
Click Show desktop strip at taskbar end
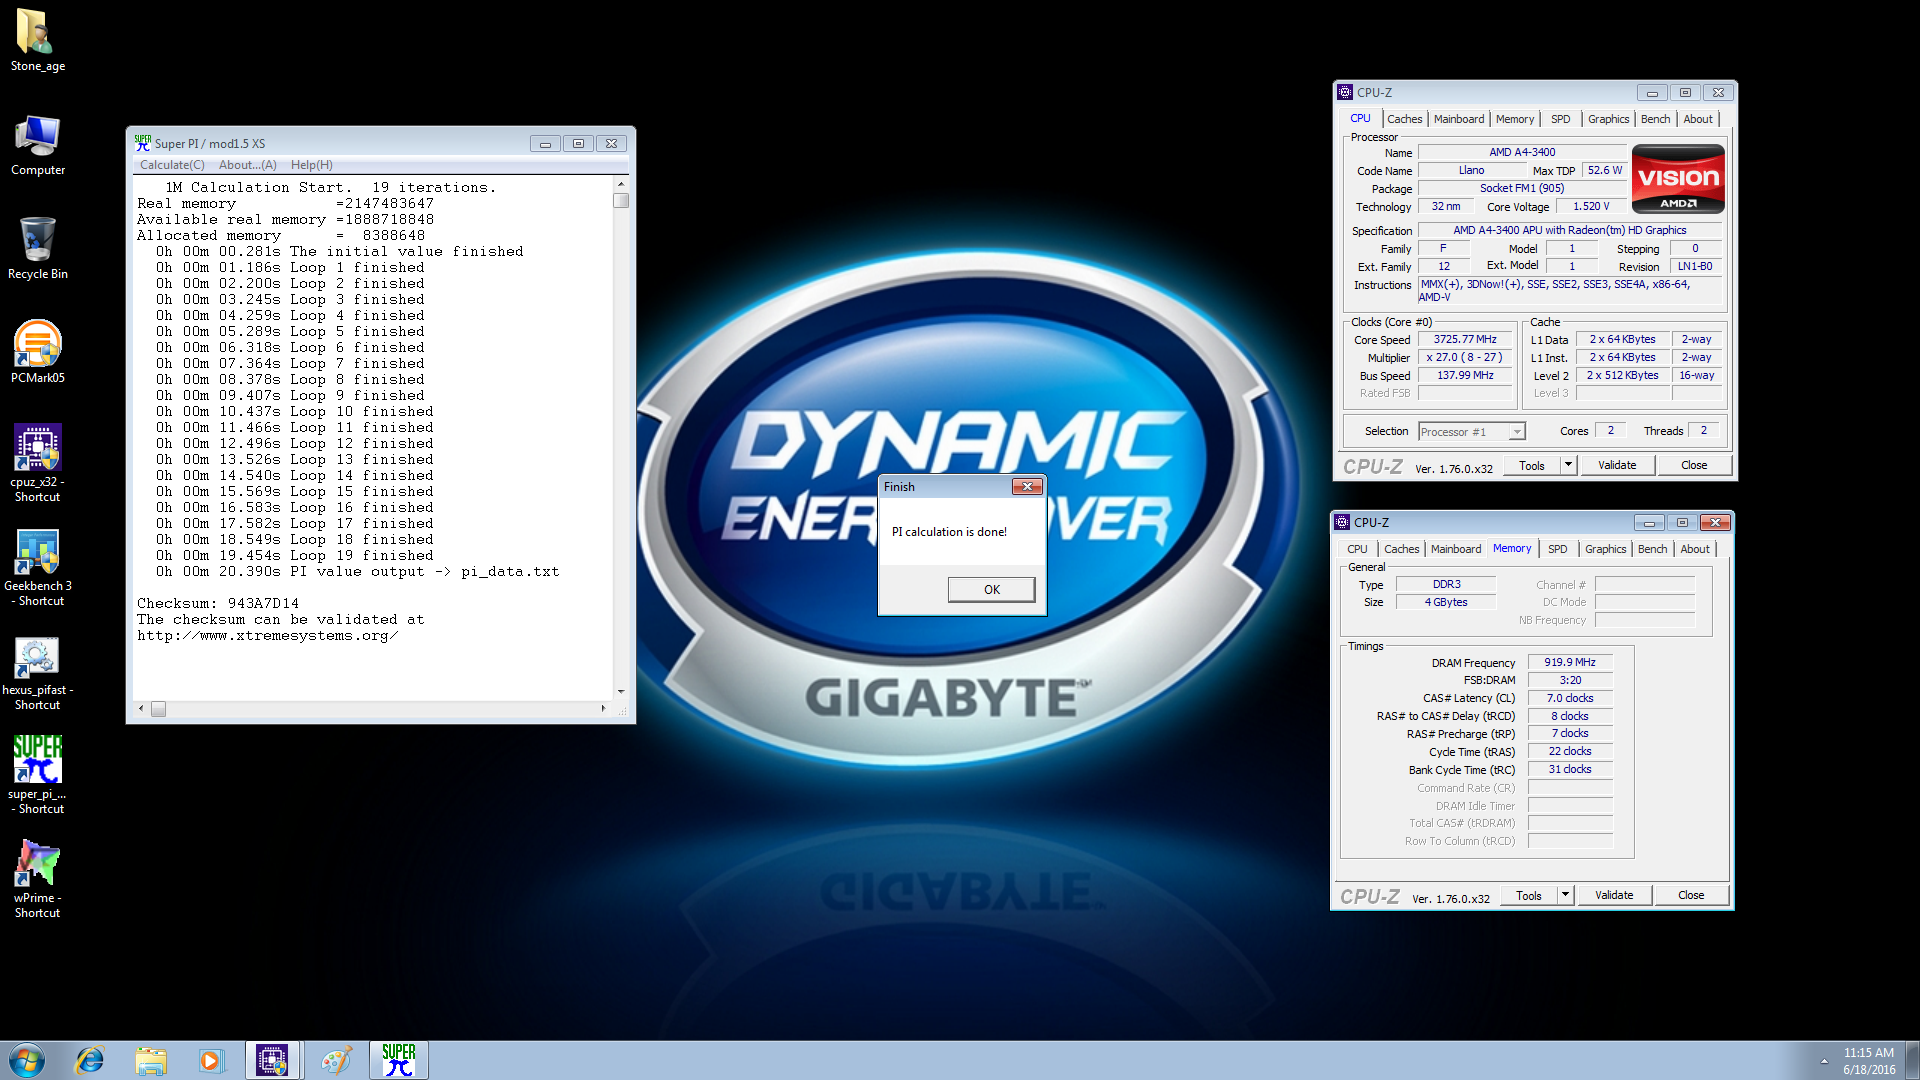[1913, 1060]
